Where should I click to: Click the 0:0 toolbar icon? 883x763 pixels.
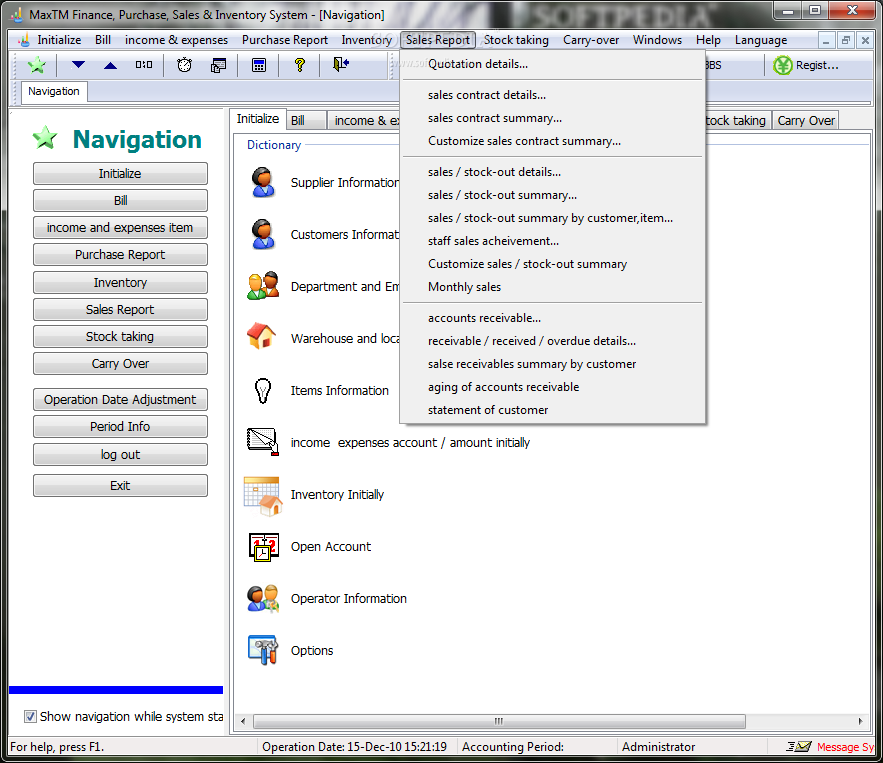point(144,65)
